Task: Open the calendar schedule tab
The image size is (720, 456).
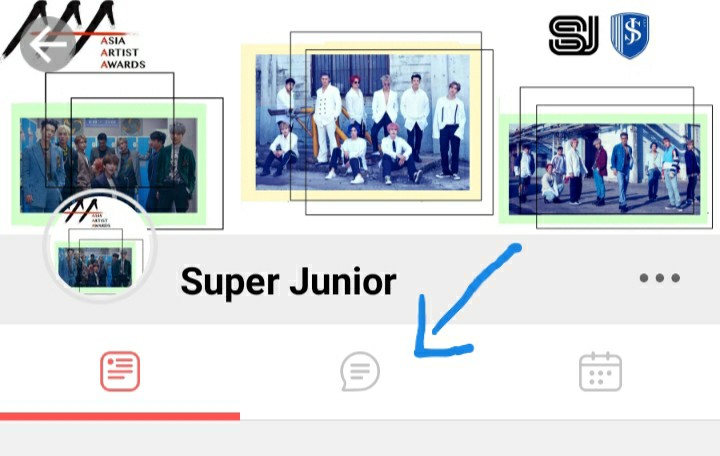Action: pyautogui.click(x=600, y=372)
